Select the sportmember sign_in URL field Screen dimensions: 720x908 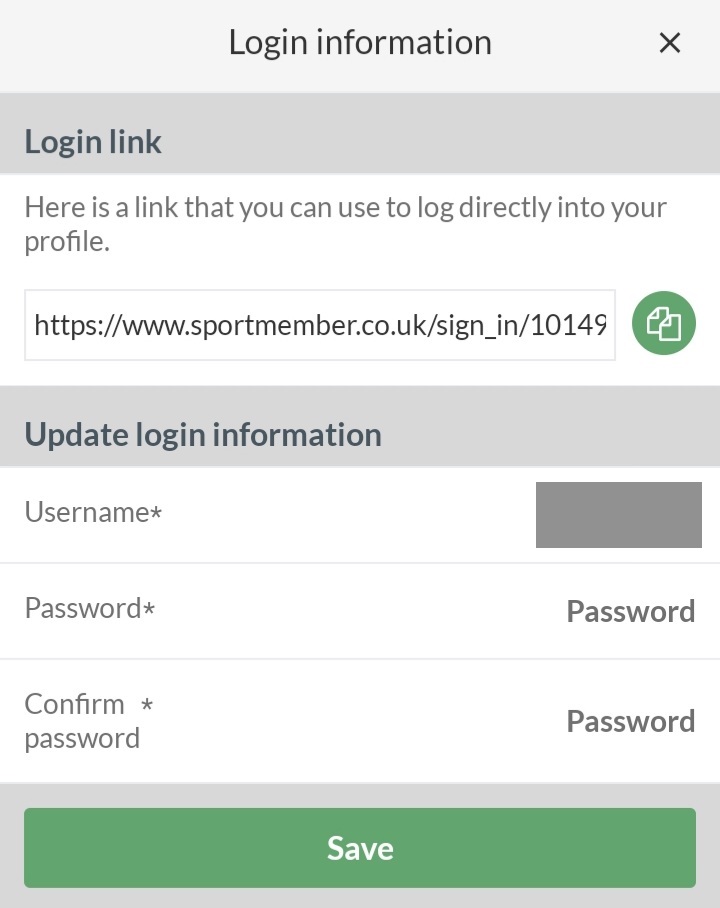pyautogui.click(x=320, y=325)
